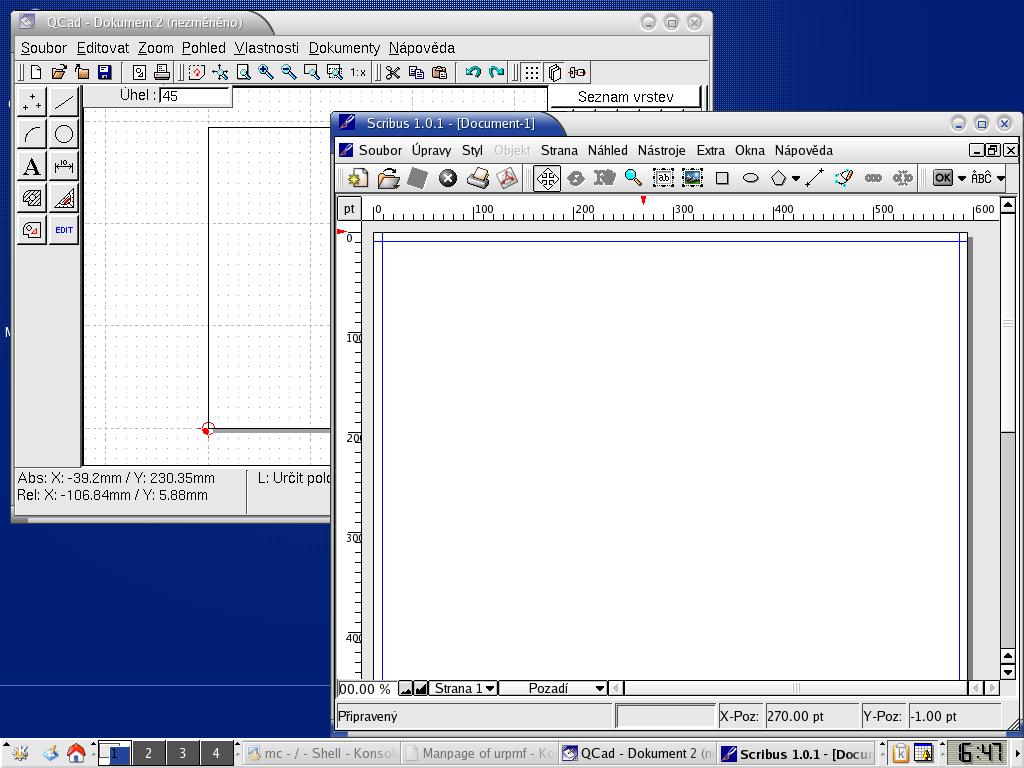Select the Scribus magnifier zoom tool
Screen dimensions: 1024x768
click(633, 178)
